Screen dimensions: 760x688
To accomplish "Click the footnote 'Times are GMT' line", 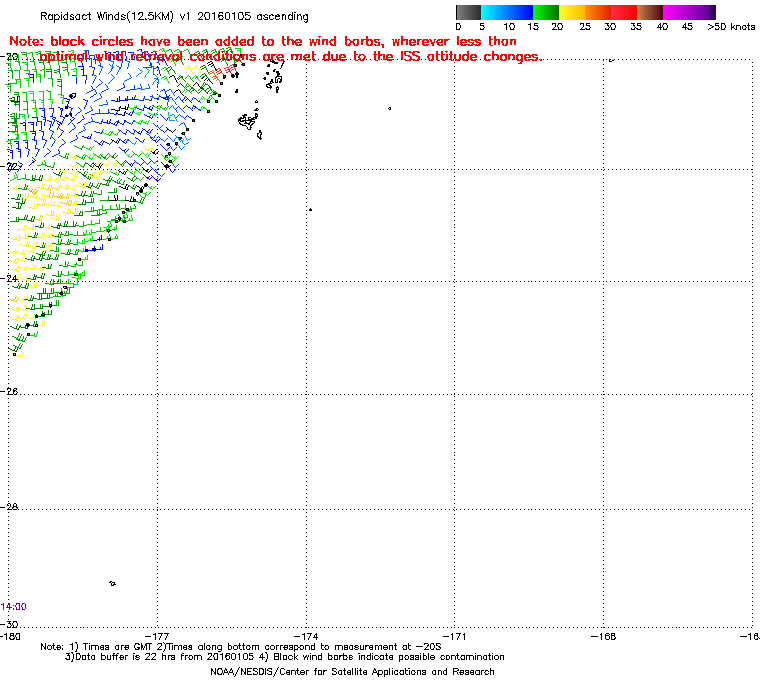I will (x=241, y=647).
